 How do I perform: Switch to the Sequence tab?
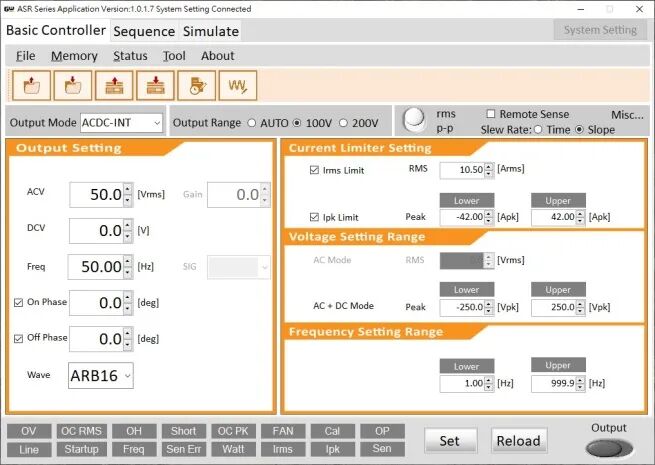click(144, 31)
